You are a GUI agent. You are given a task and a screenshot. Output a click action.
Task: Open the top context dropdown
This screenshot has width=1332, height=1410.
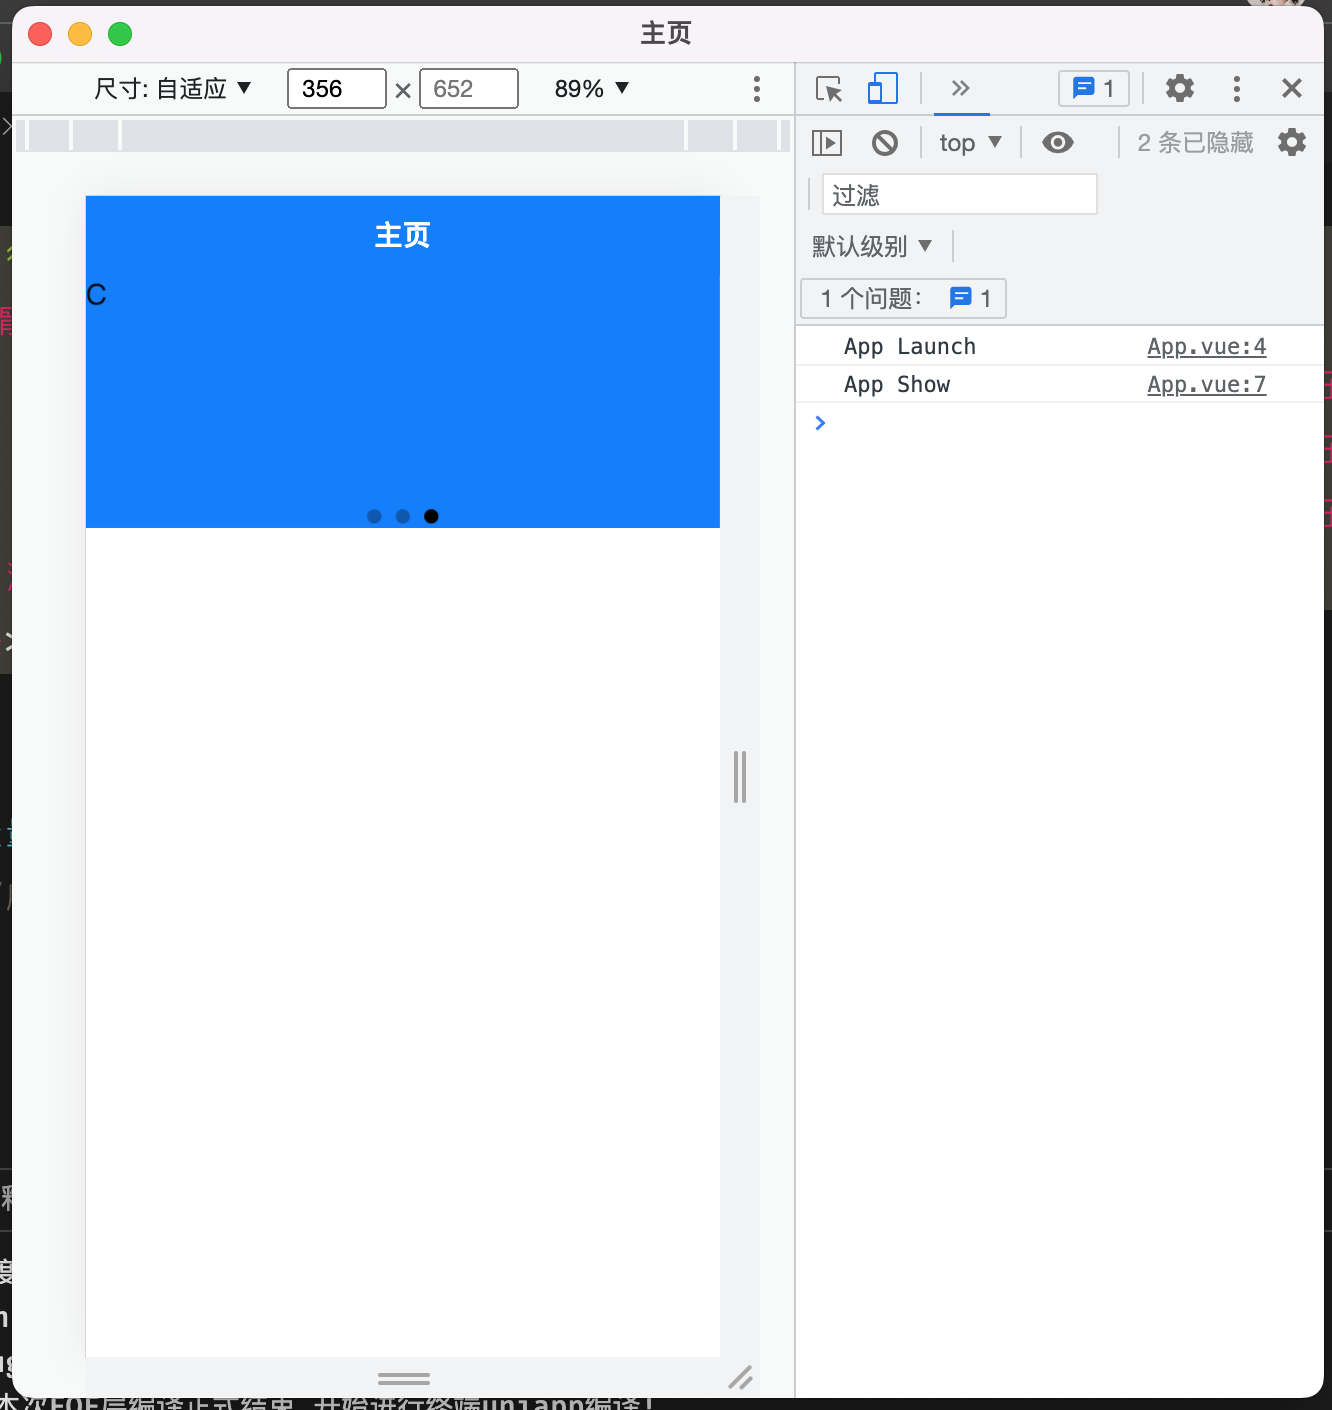[970, 143]
